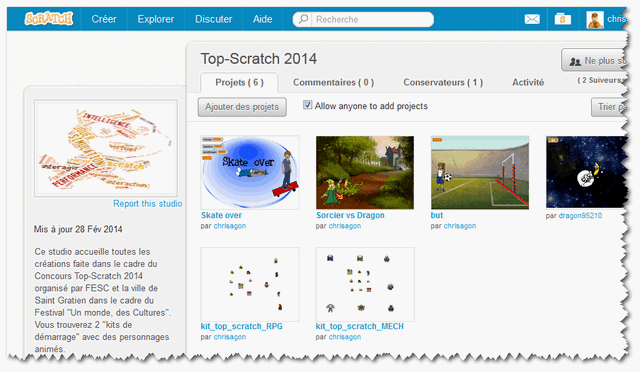The width and height of the screenshot is (640, 372).
Task: Open the Skate over project thumbnail
Action: point(249,172)
